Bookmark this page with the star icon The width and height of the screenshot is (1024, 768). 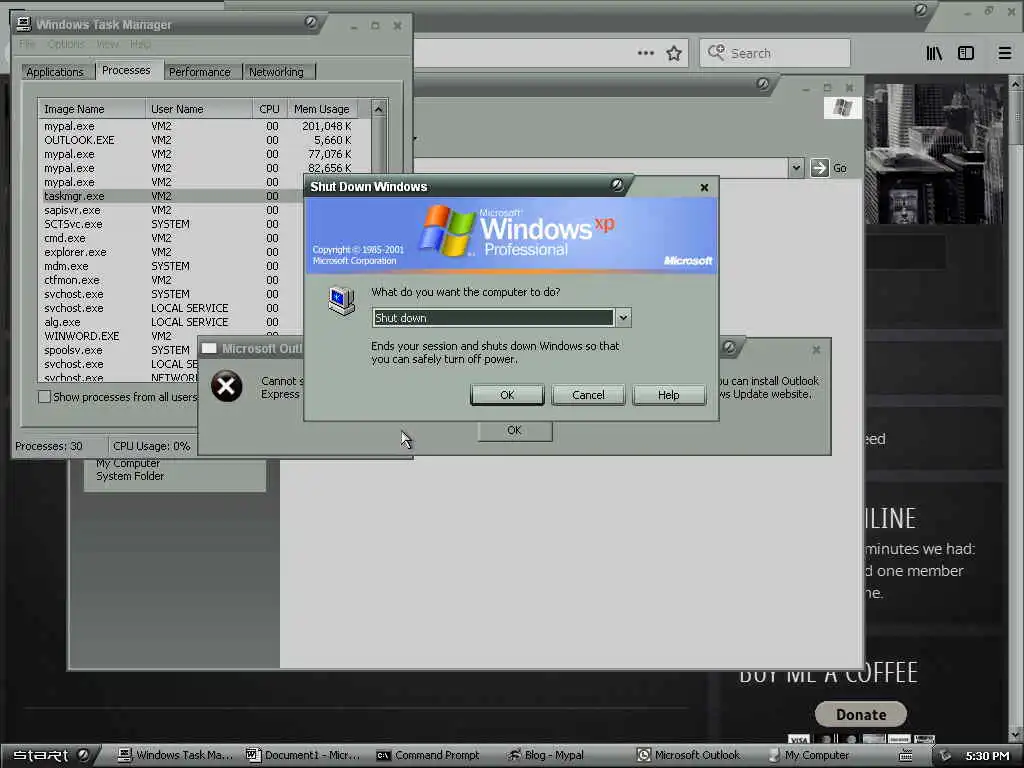(x=674, y=53)
